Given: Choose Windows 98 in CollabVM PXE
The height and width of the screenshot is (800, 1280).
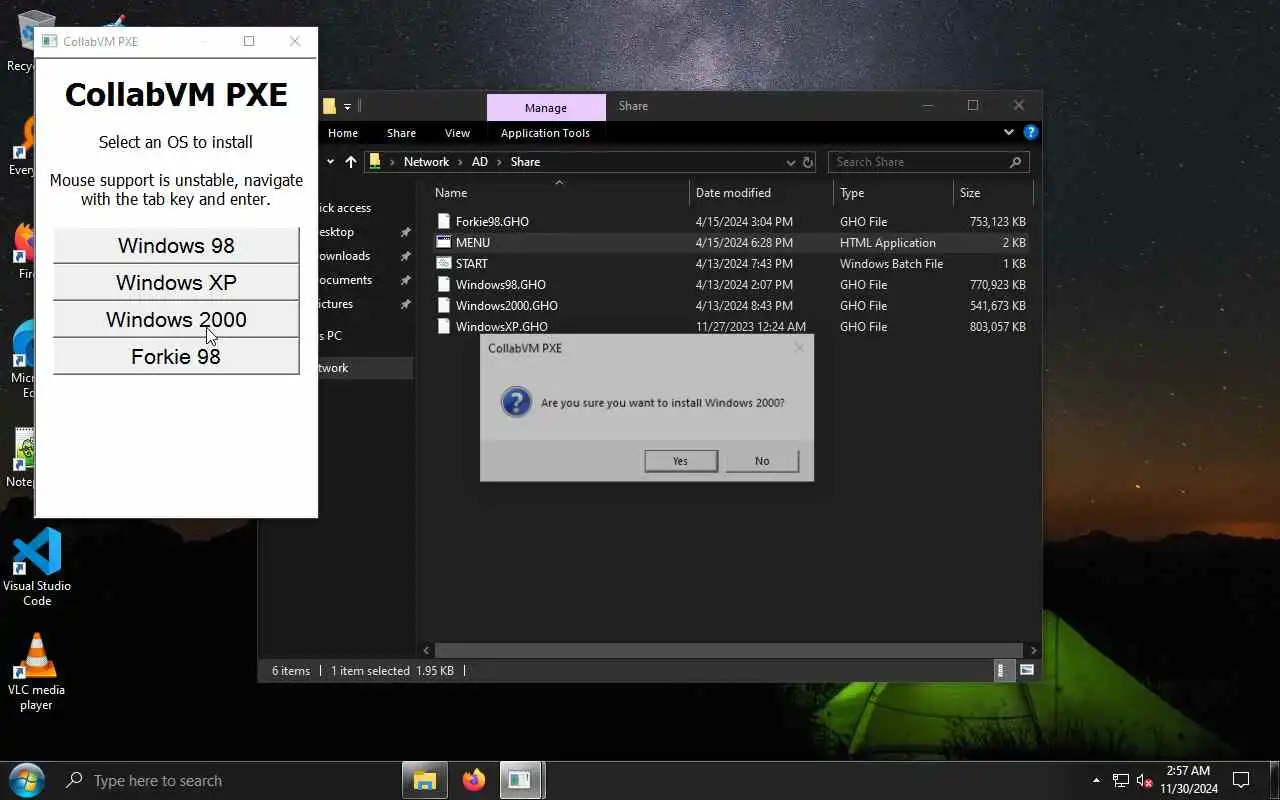Looking at the screenshot, I should 176,246.
